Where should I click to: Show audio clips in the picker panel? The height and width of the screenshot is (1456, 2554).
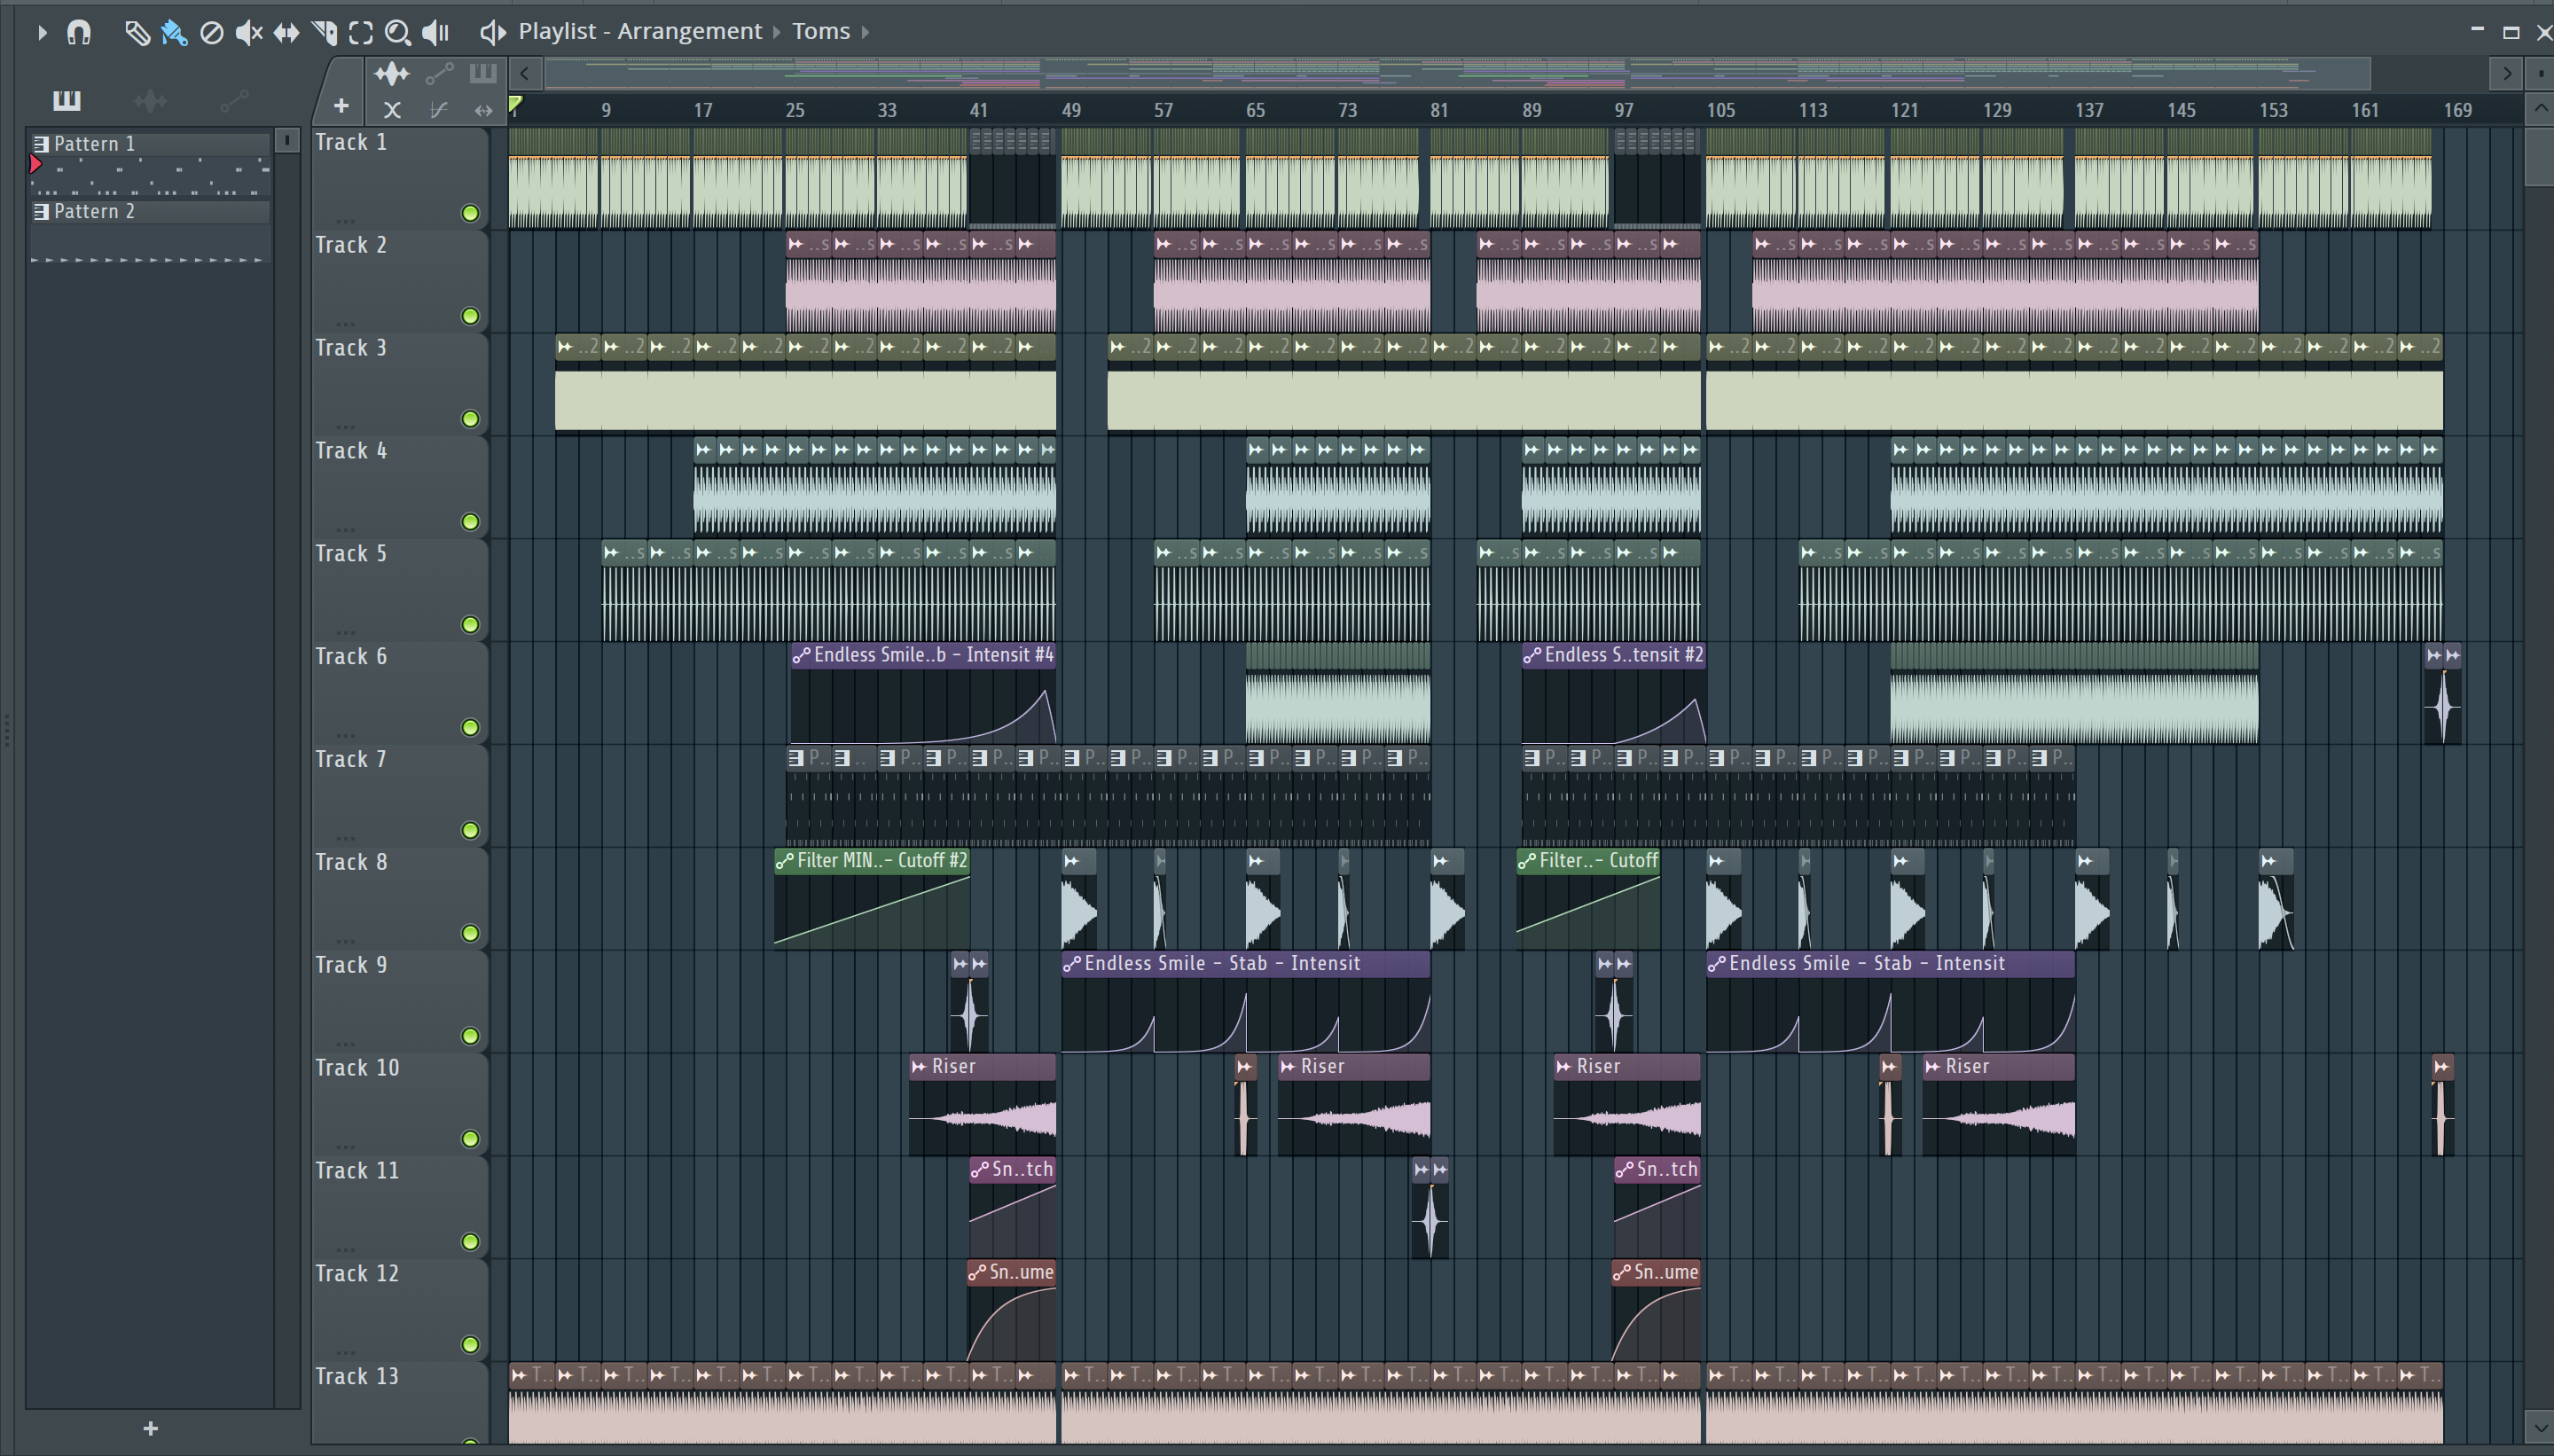coord(150,100)
